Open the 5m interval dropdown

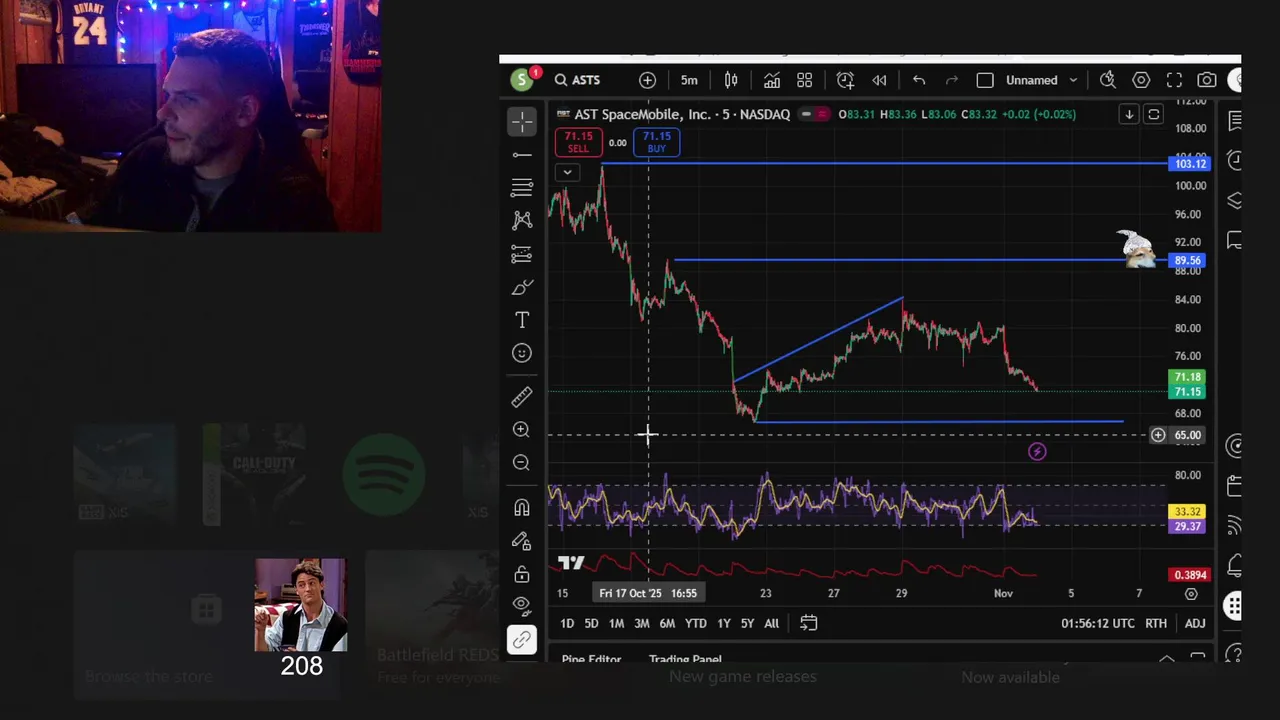point(689,80)
